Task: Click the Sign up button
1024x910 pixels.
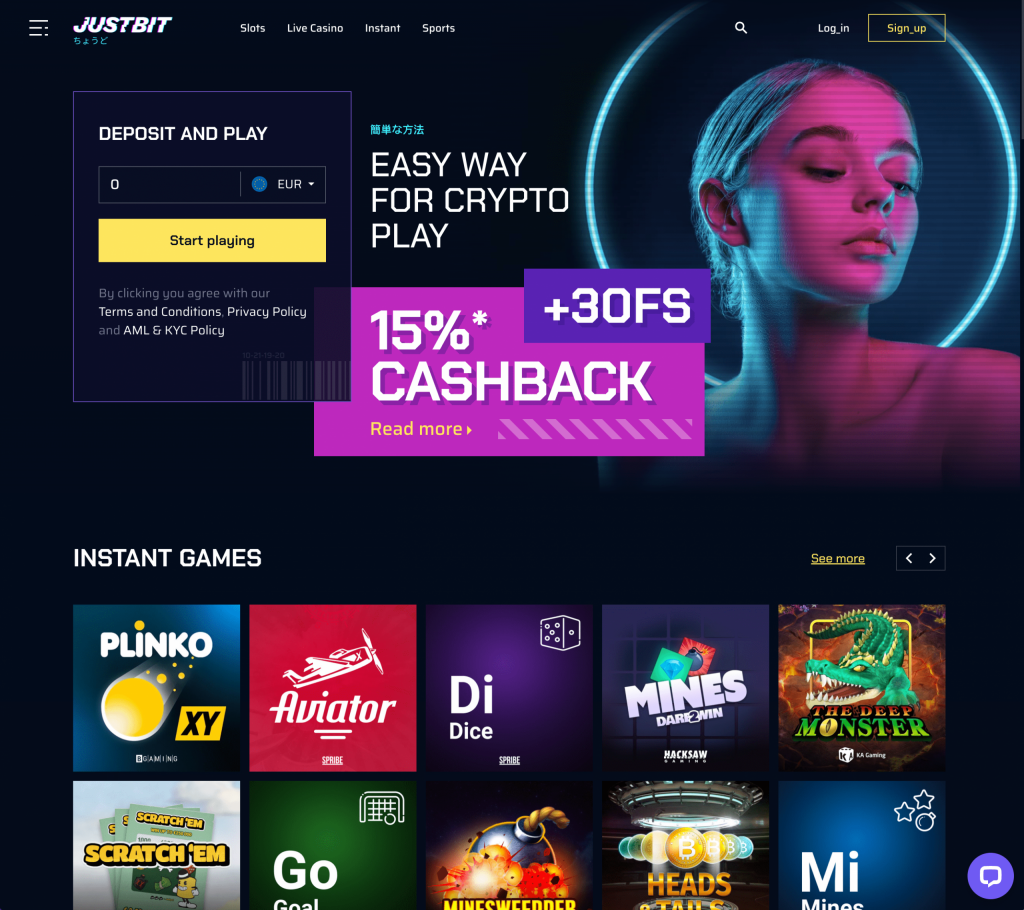Action: pos(906,28)
